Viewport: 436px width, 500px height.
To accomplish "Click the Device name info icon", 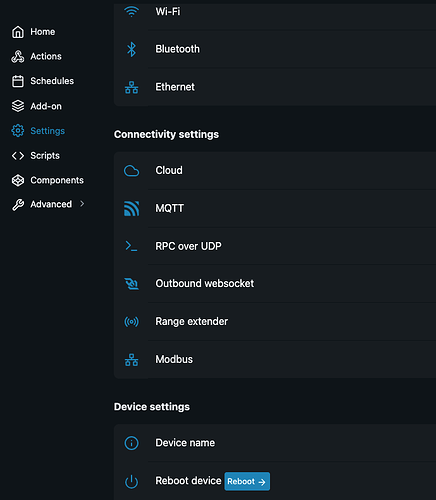I will [x=131, y=443].
